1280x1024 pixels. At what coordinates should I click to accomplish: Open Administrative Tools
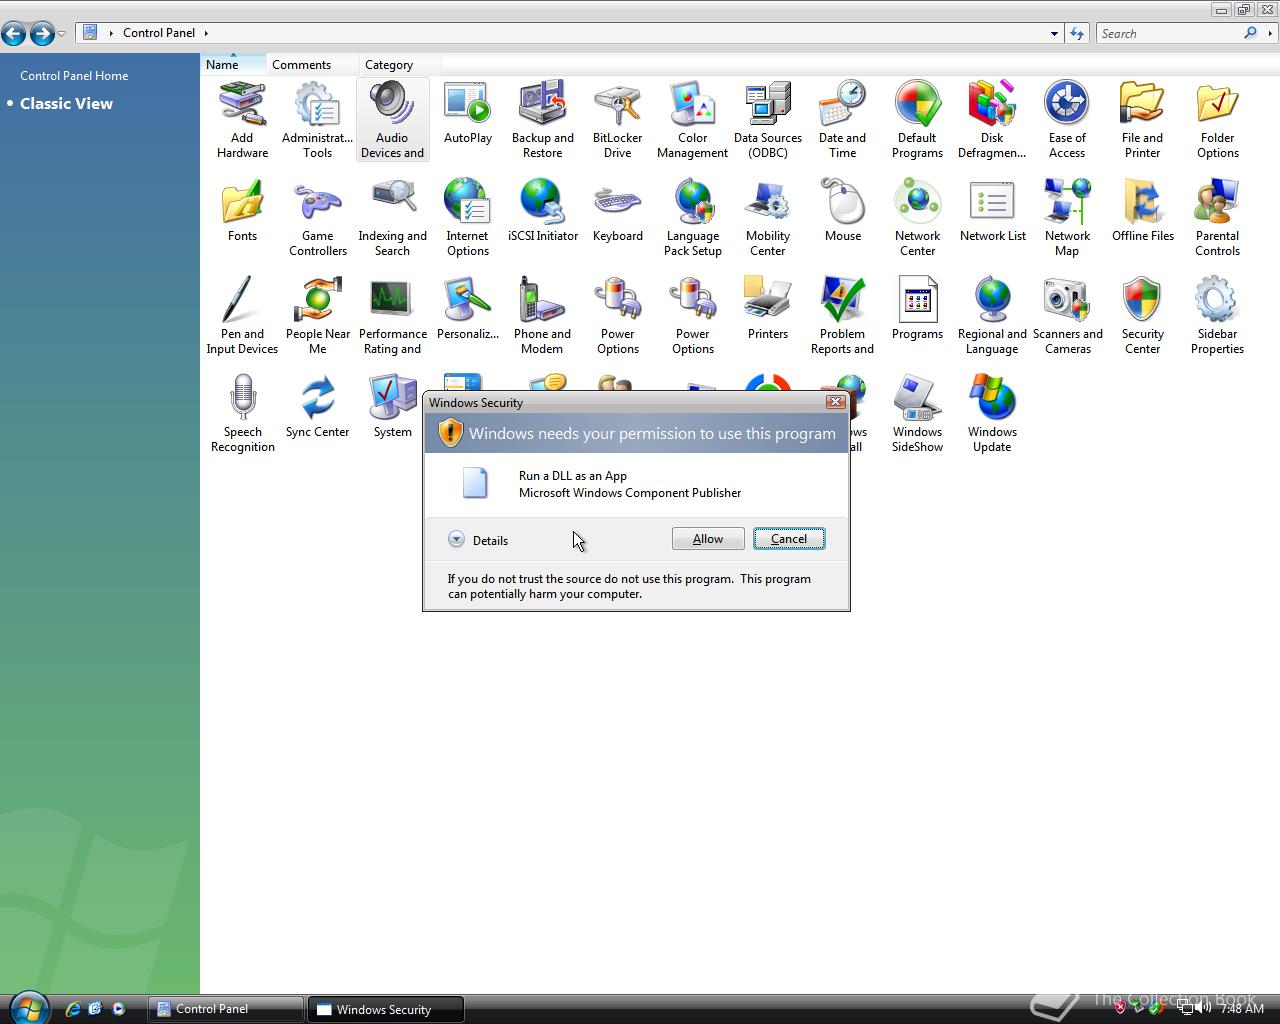pos(317,120)
